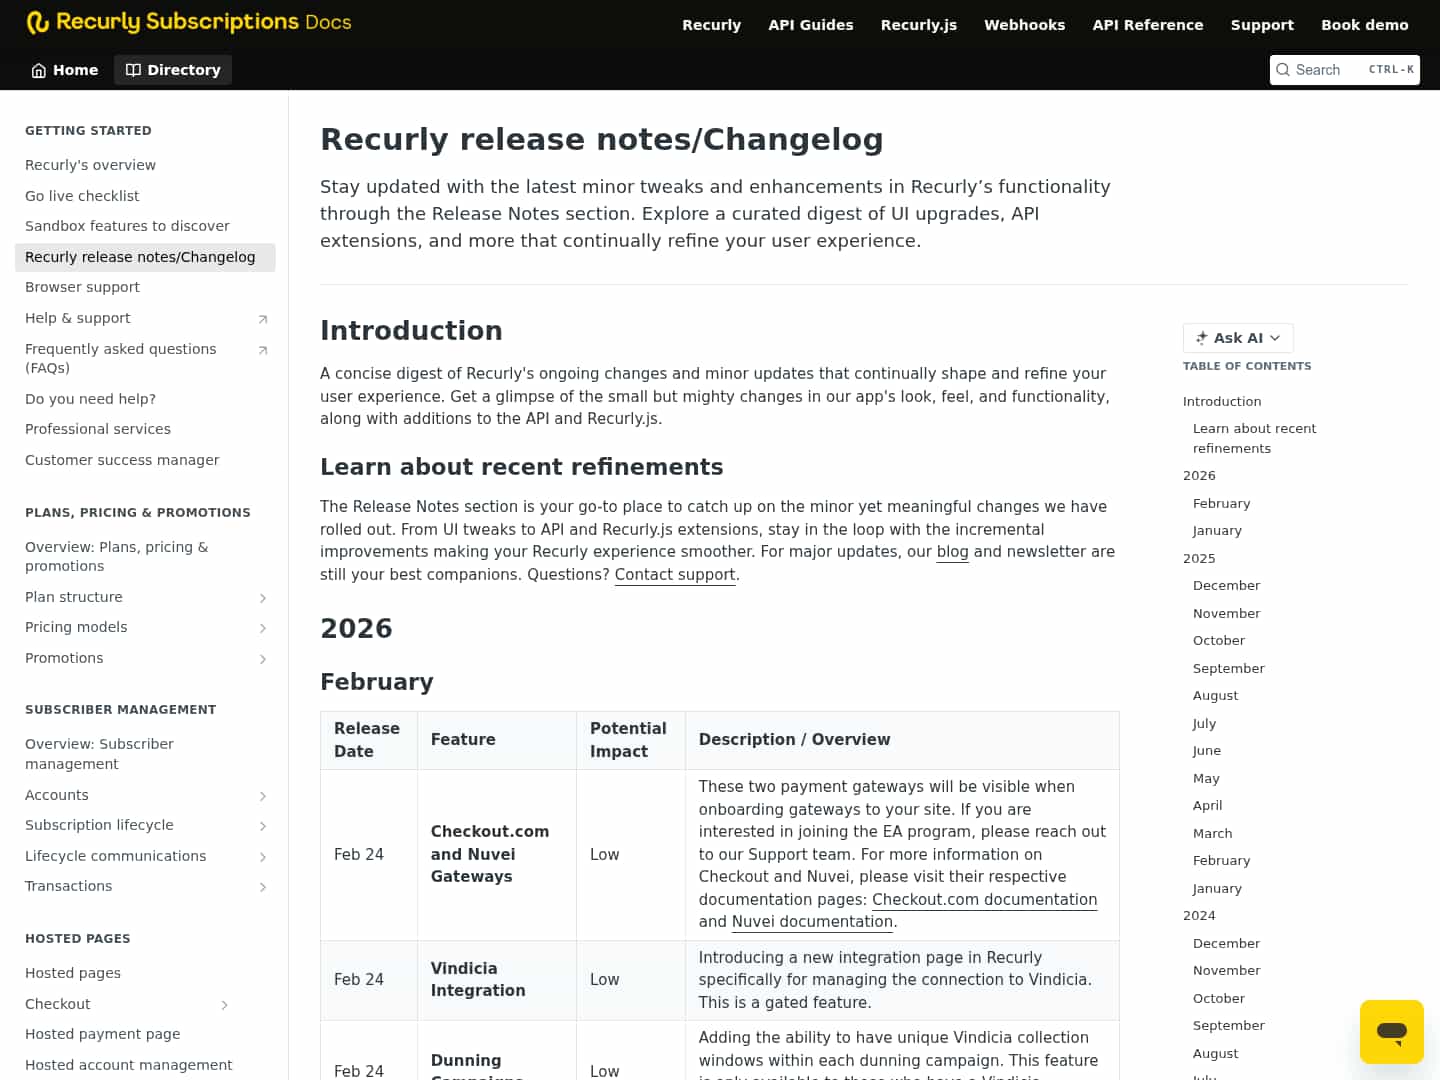Viewport: 1440px width, 1080px height.
Task: Expand the Accounts section
Action: click(x=263, y=795)
